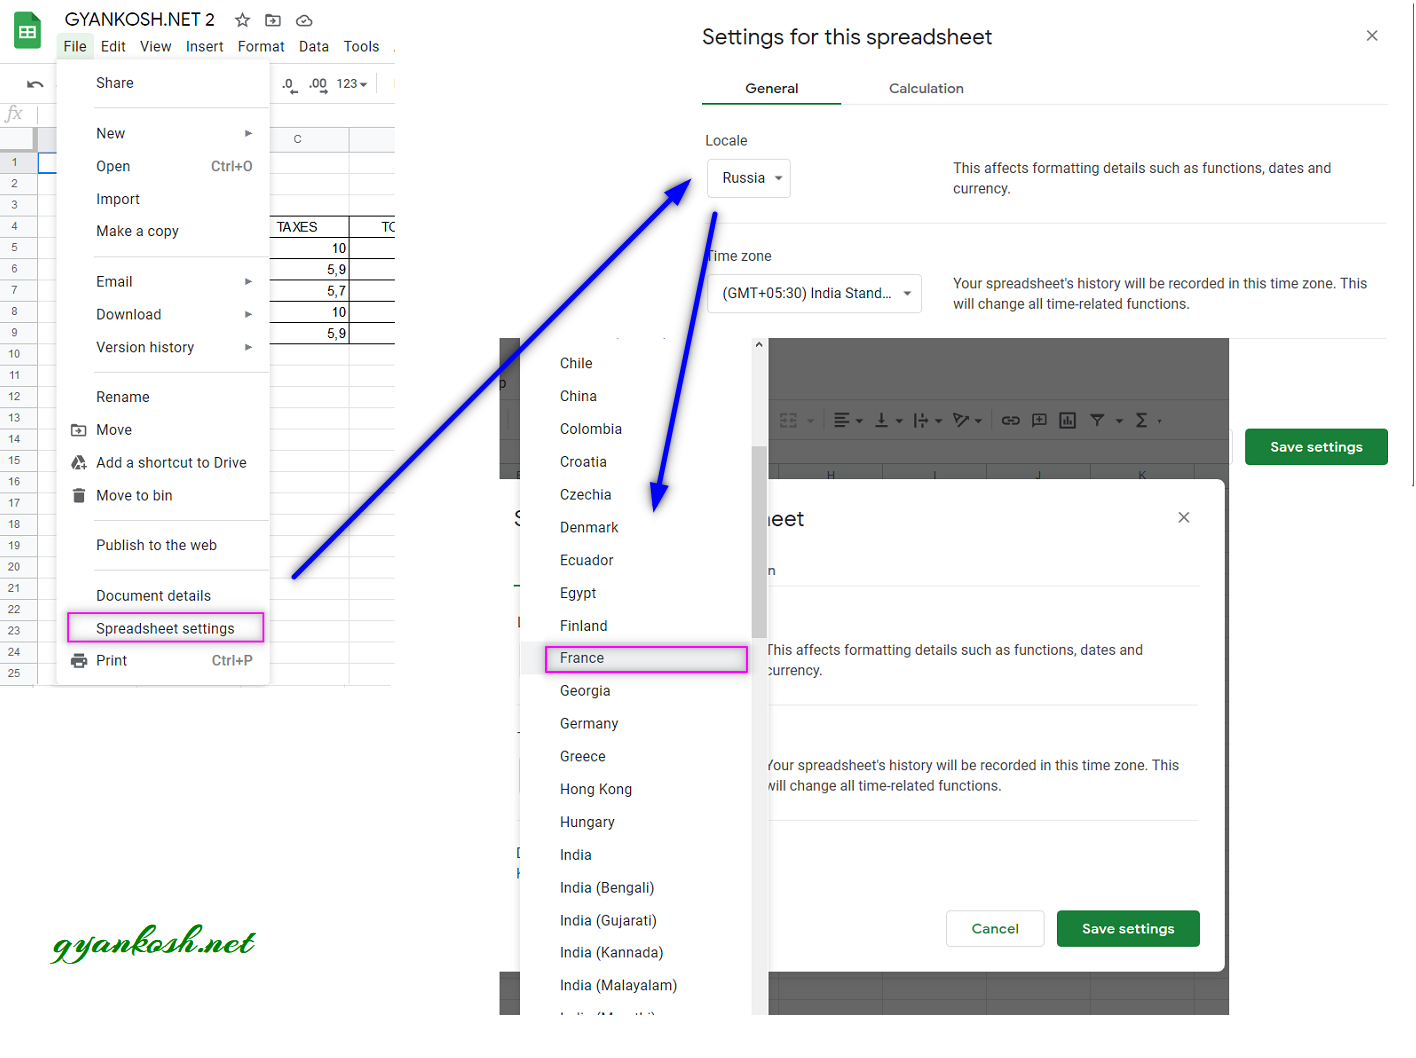Click Cancel in the lower dialog
The image size is (1416, 1058).
click(995, 928)
